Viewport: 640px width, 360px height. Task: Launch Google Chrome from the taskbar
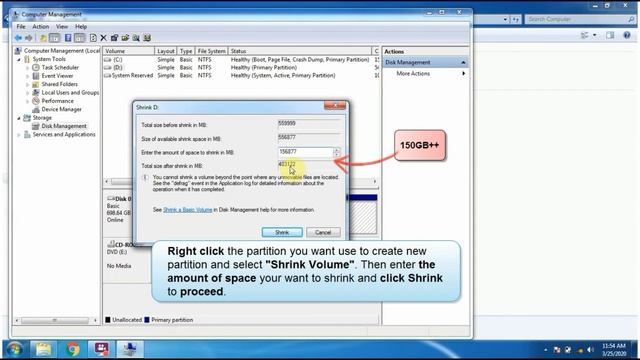point(73,349)
